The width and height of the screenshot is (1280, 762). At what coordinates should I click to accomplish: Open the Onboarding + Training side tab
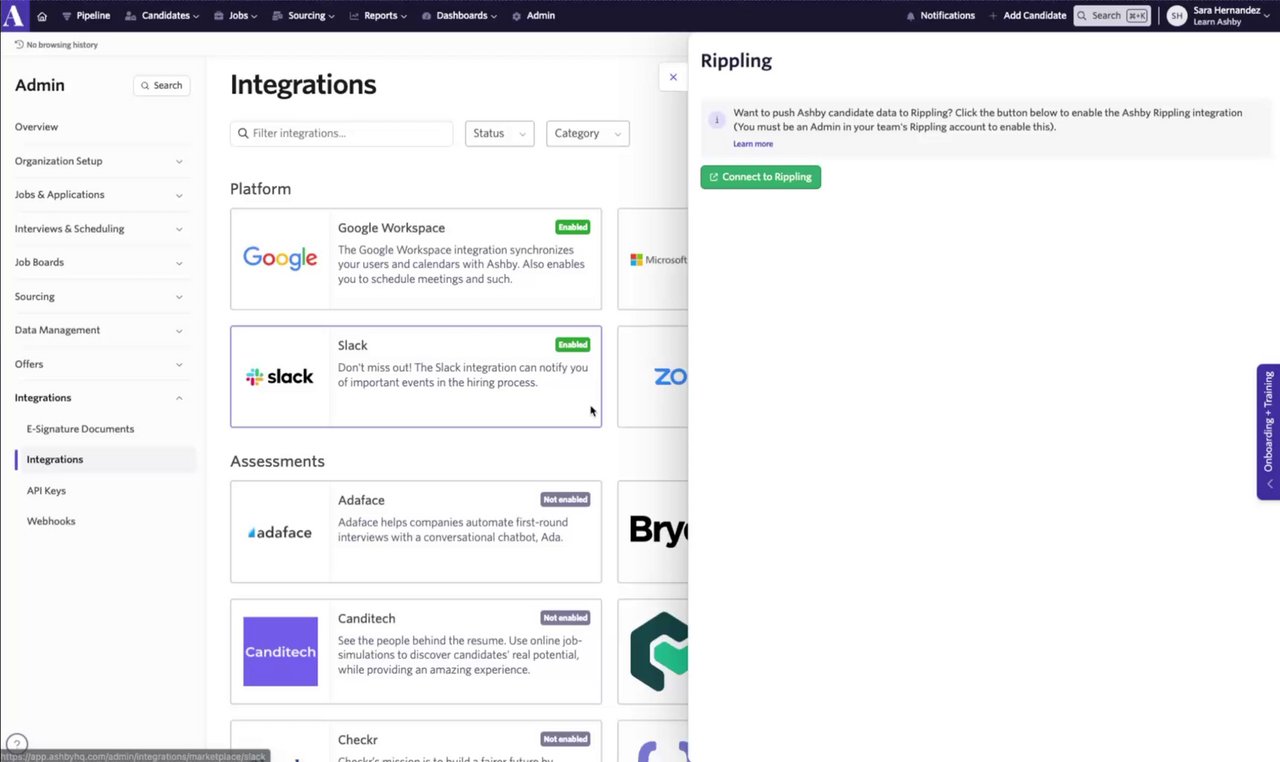1268,431
